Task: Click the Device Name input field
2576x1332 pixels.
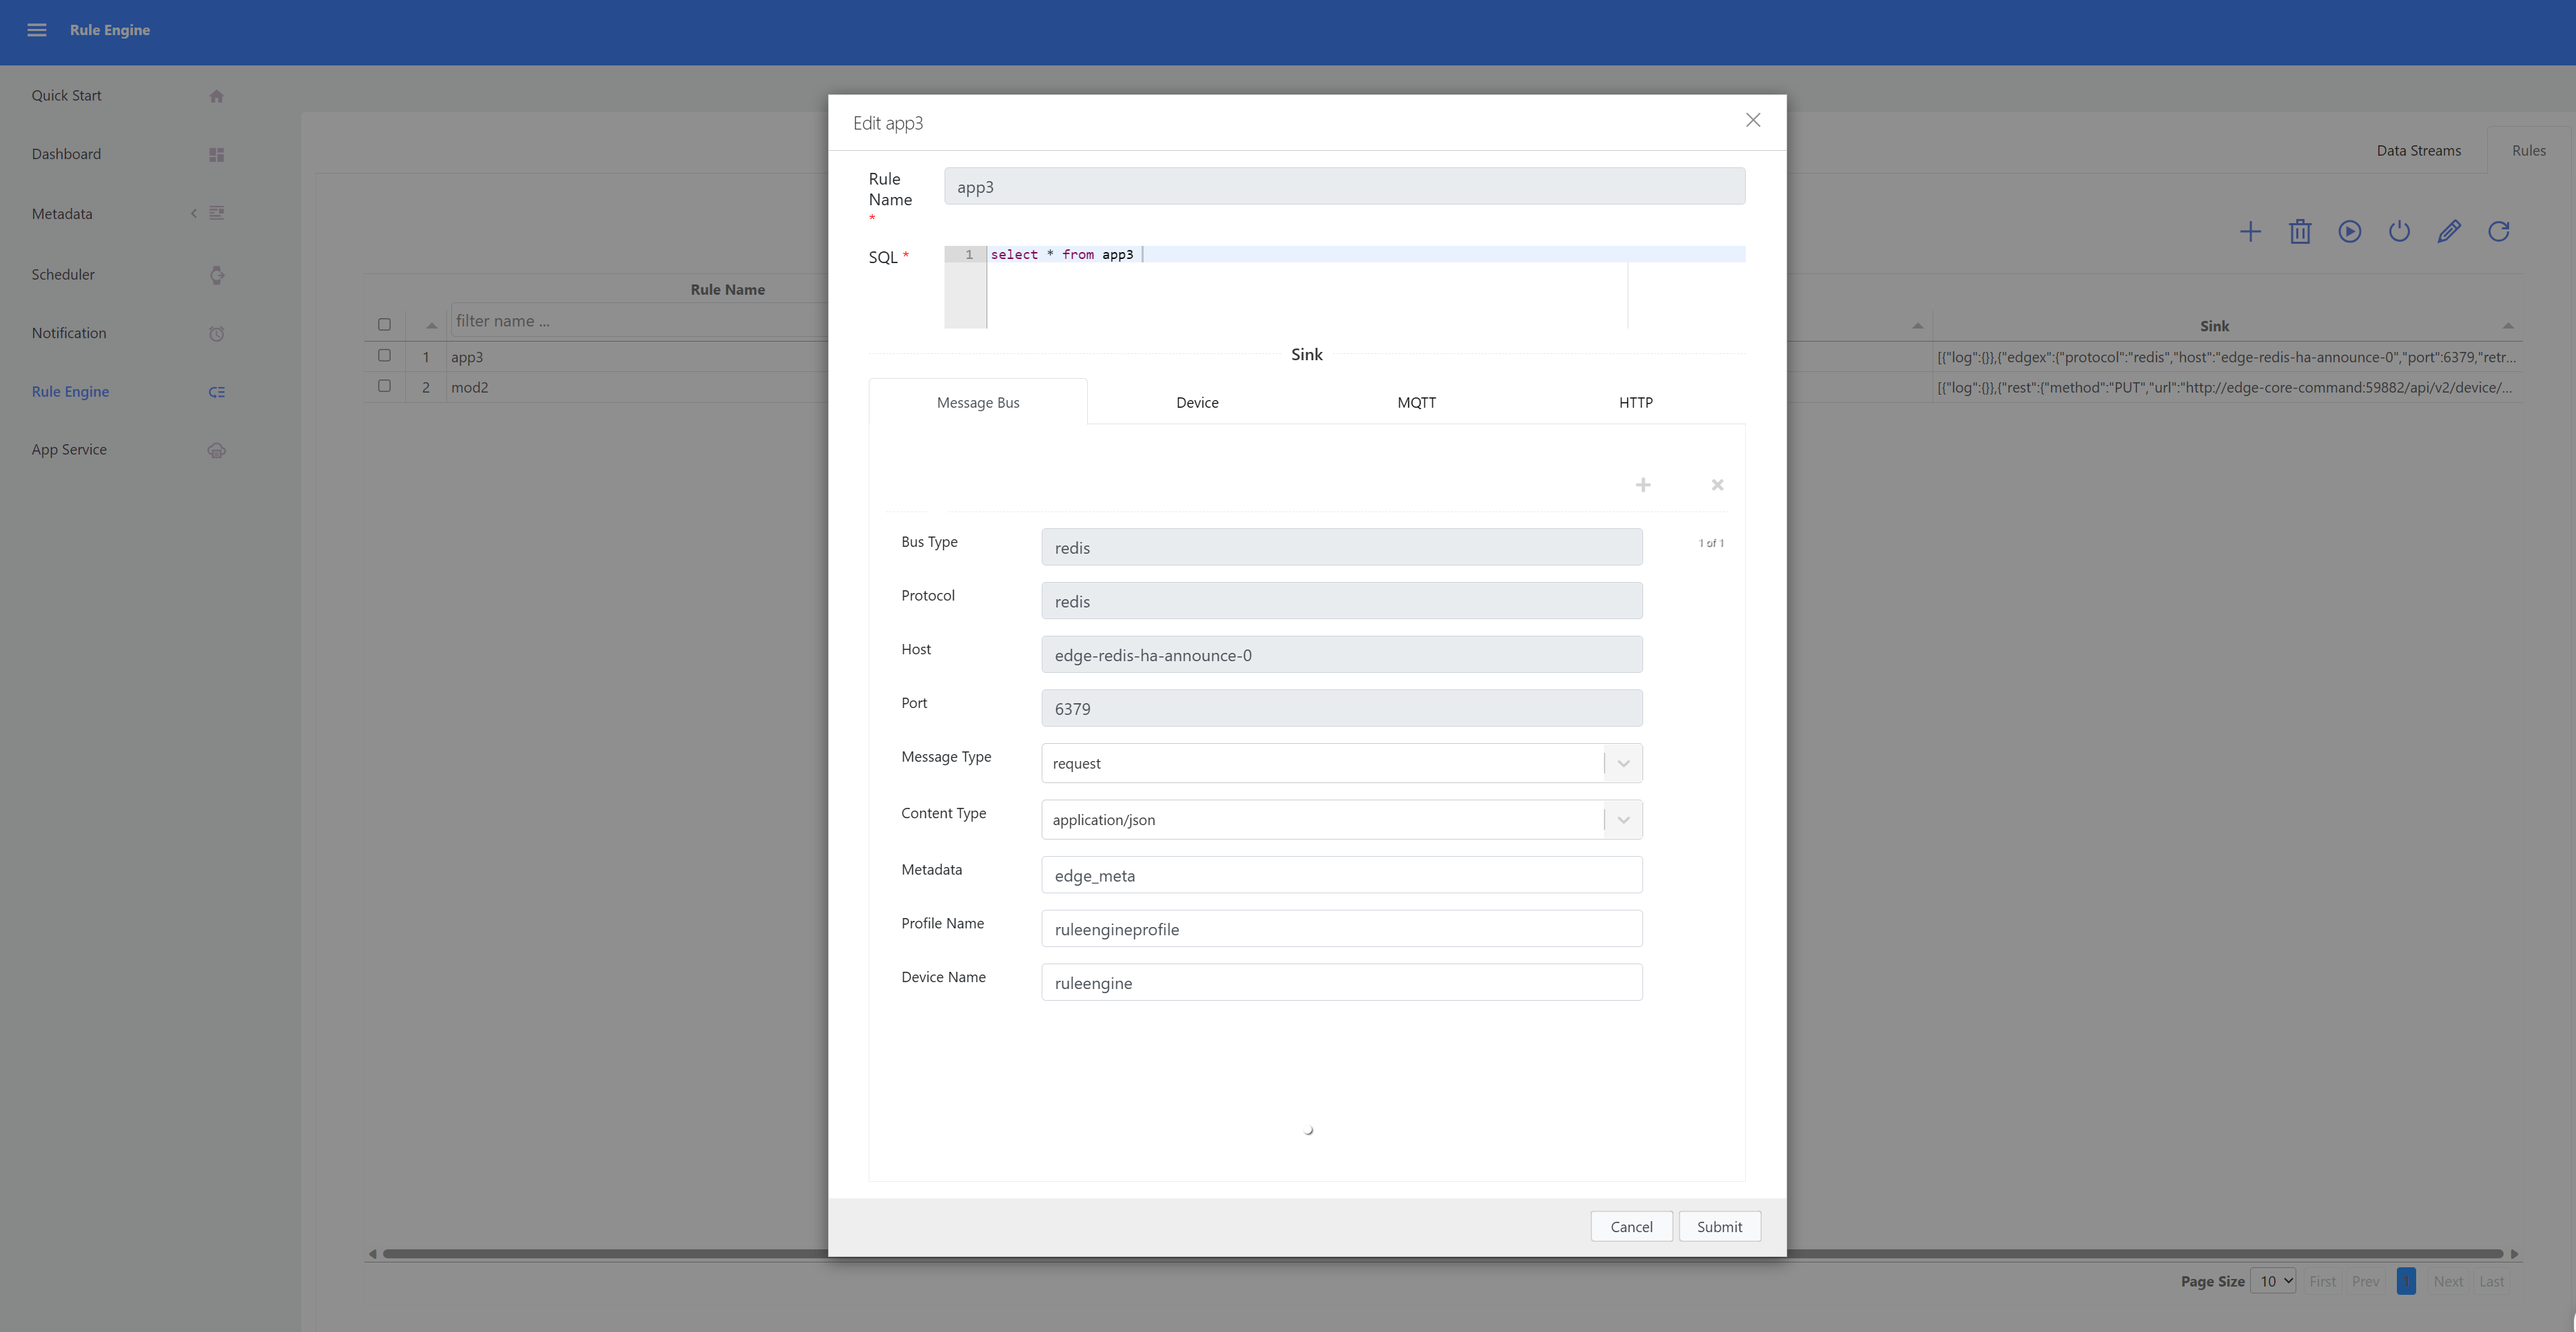Action: tap(1341, 982)
